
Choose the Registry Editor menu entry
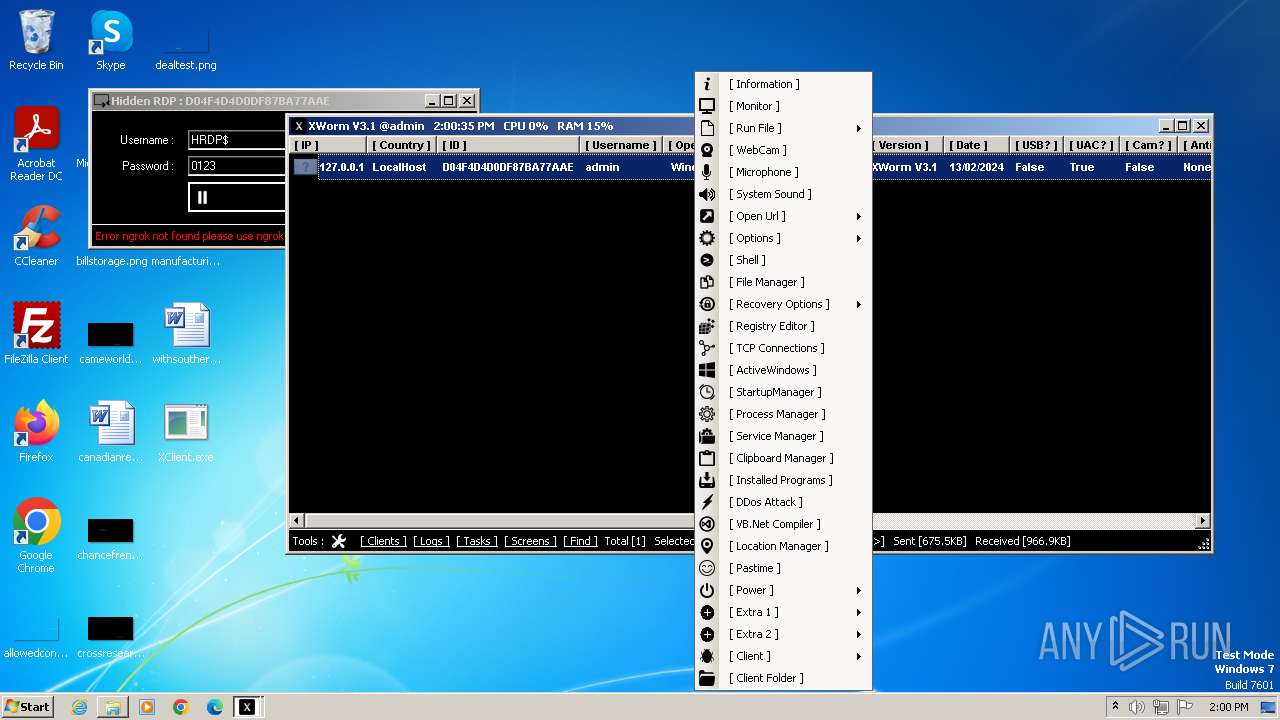(783, 326)
